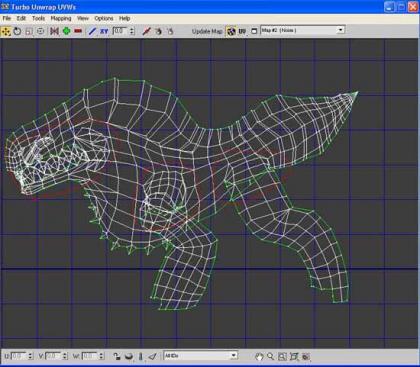Screen dimensions: 420x367
Task: Select the Zoom magnifier tool
Action: click(270, 357)
